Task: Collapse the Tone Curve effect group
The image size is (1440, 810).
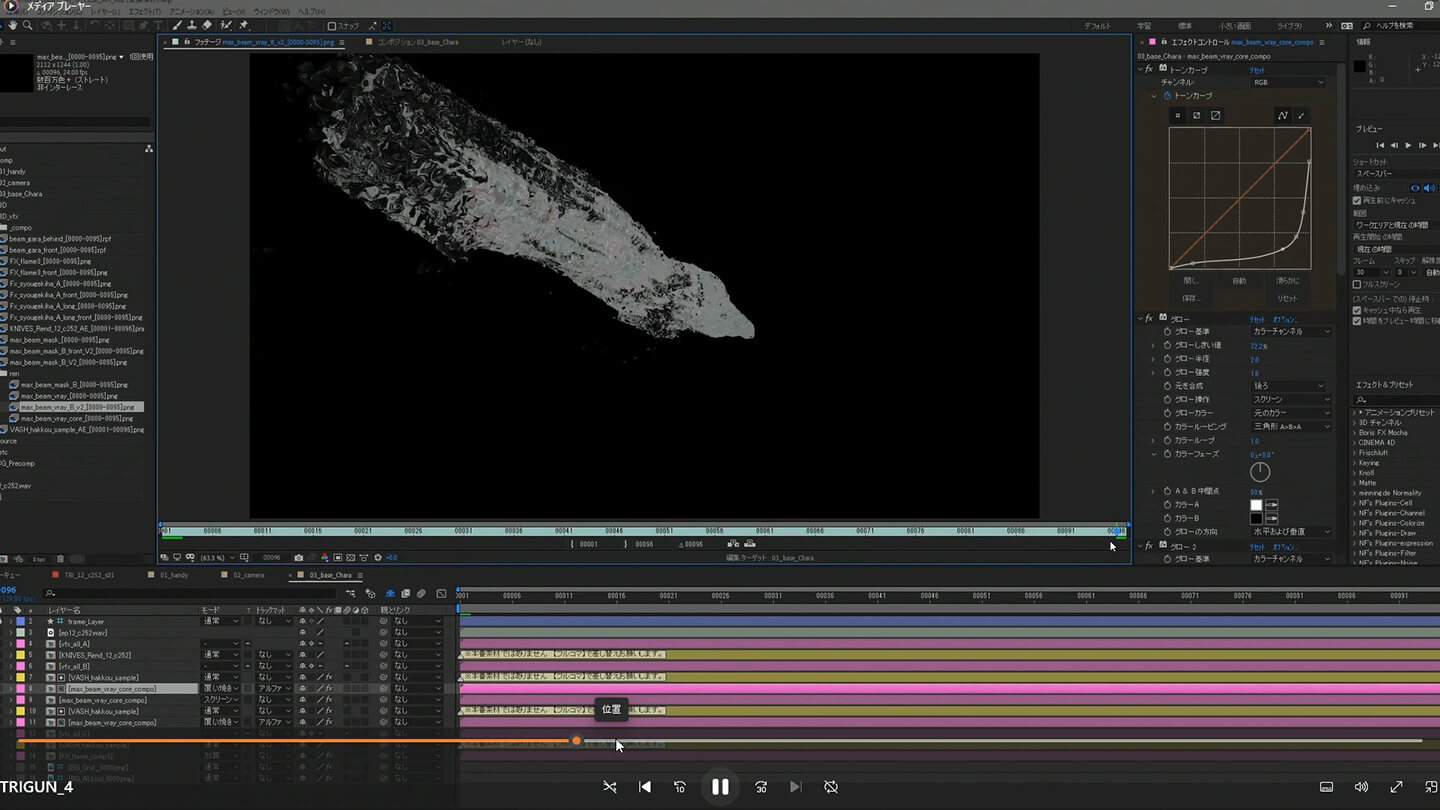Action: (1141, 70)
